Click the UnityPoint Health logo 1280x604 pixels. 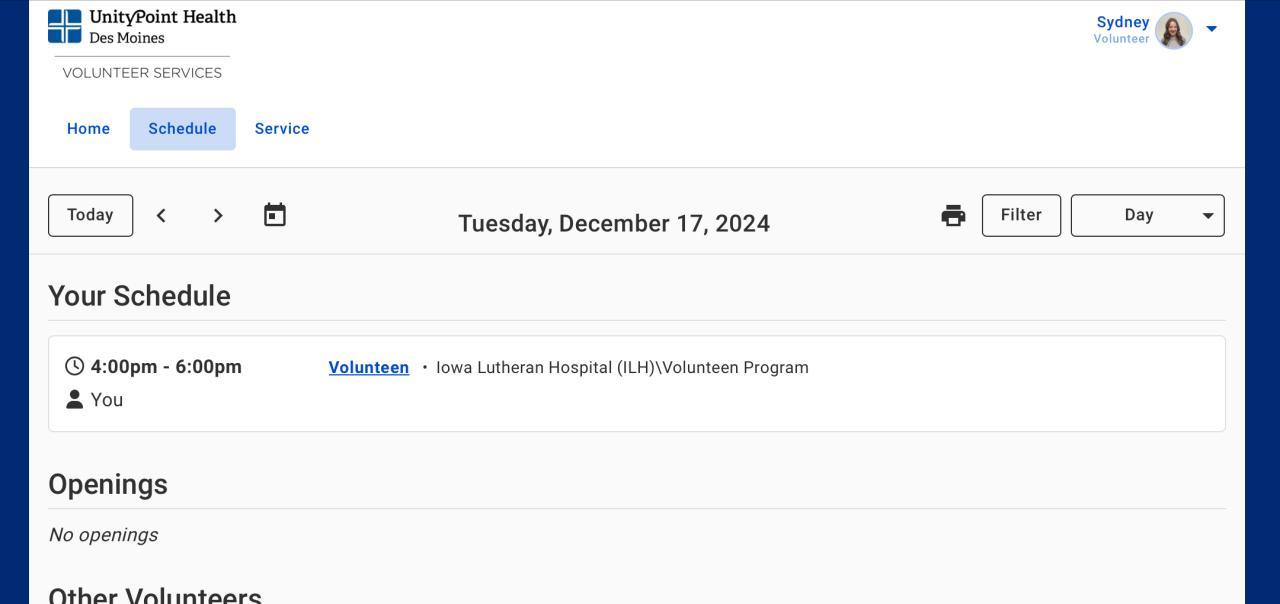[142, 28]
